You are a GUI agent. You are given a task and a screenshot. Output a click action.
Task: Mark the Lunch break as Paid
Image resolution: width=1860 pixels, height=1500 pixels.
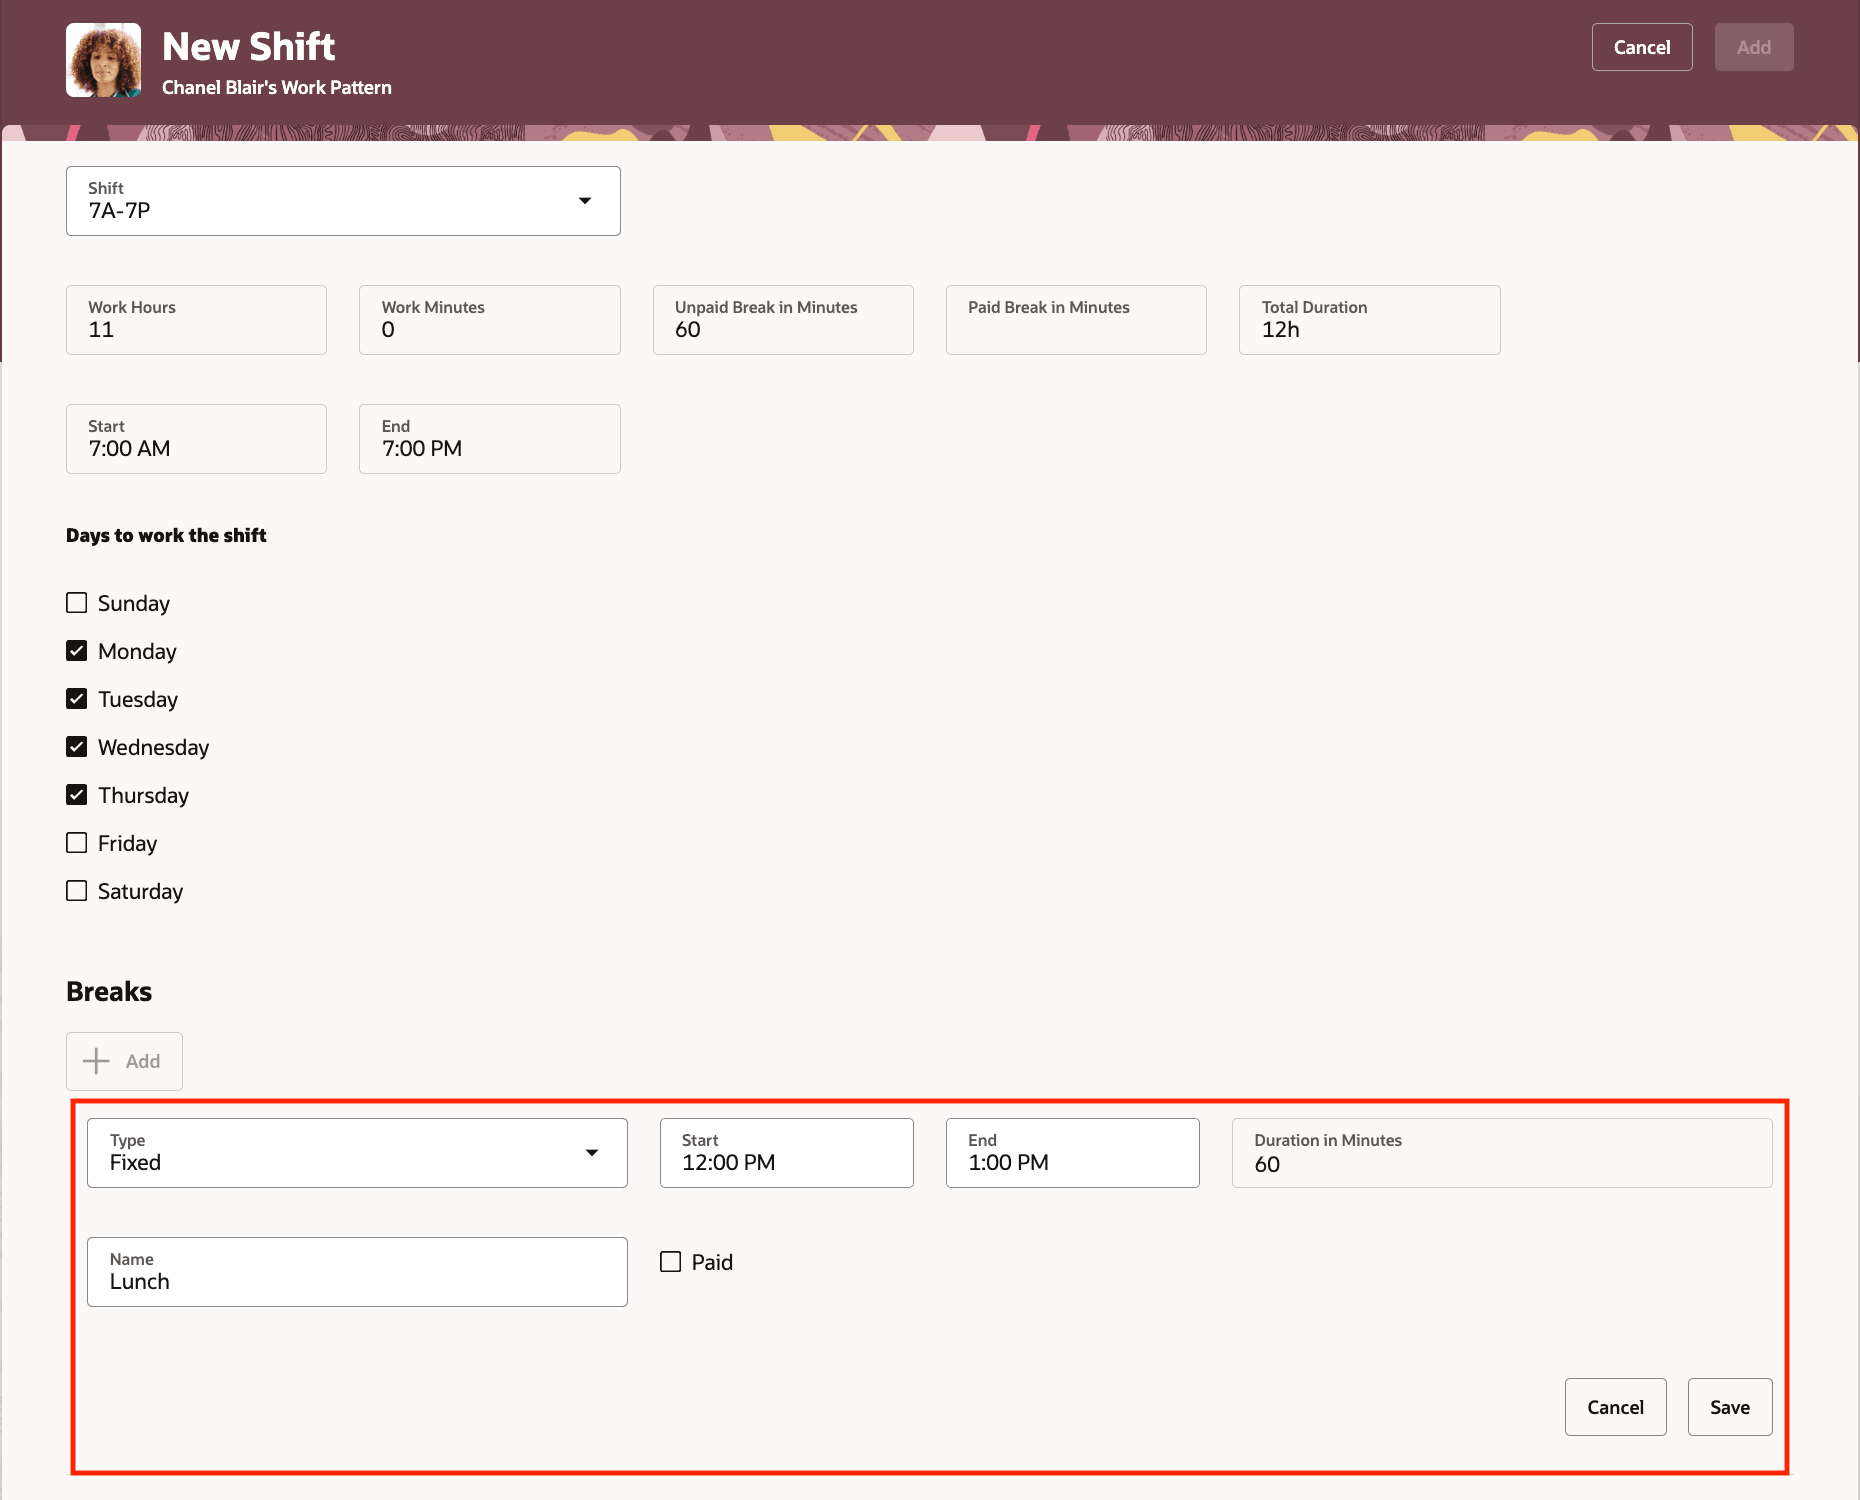[x=670, y=1262]
